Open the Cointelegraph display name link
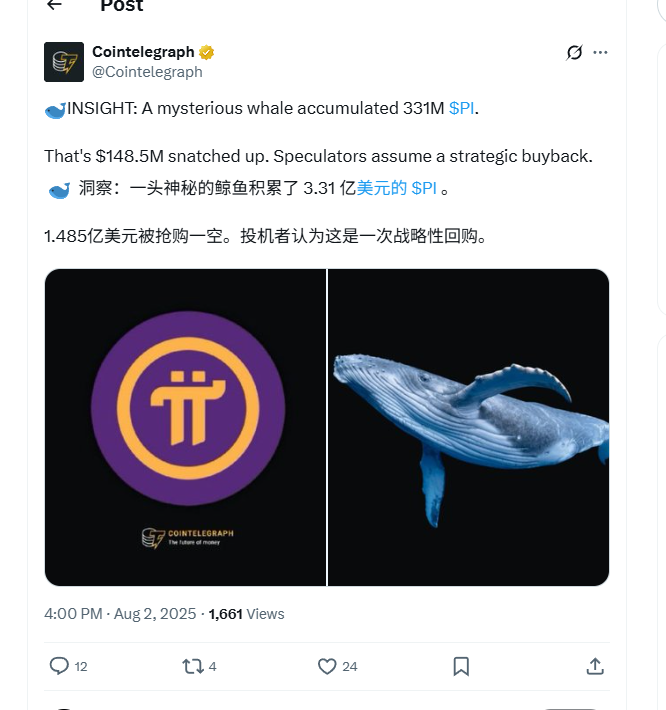This screenshot has width=666, height=710. [143, 52]
